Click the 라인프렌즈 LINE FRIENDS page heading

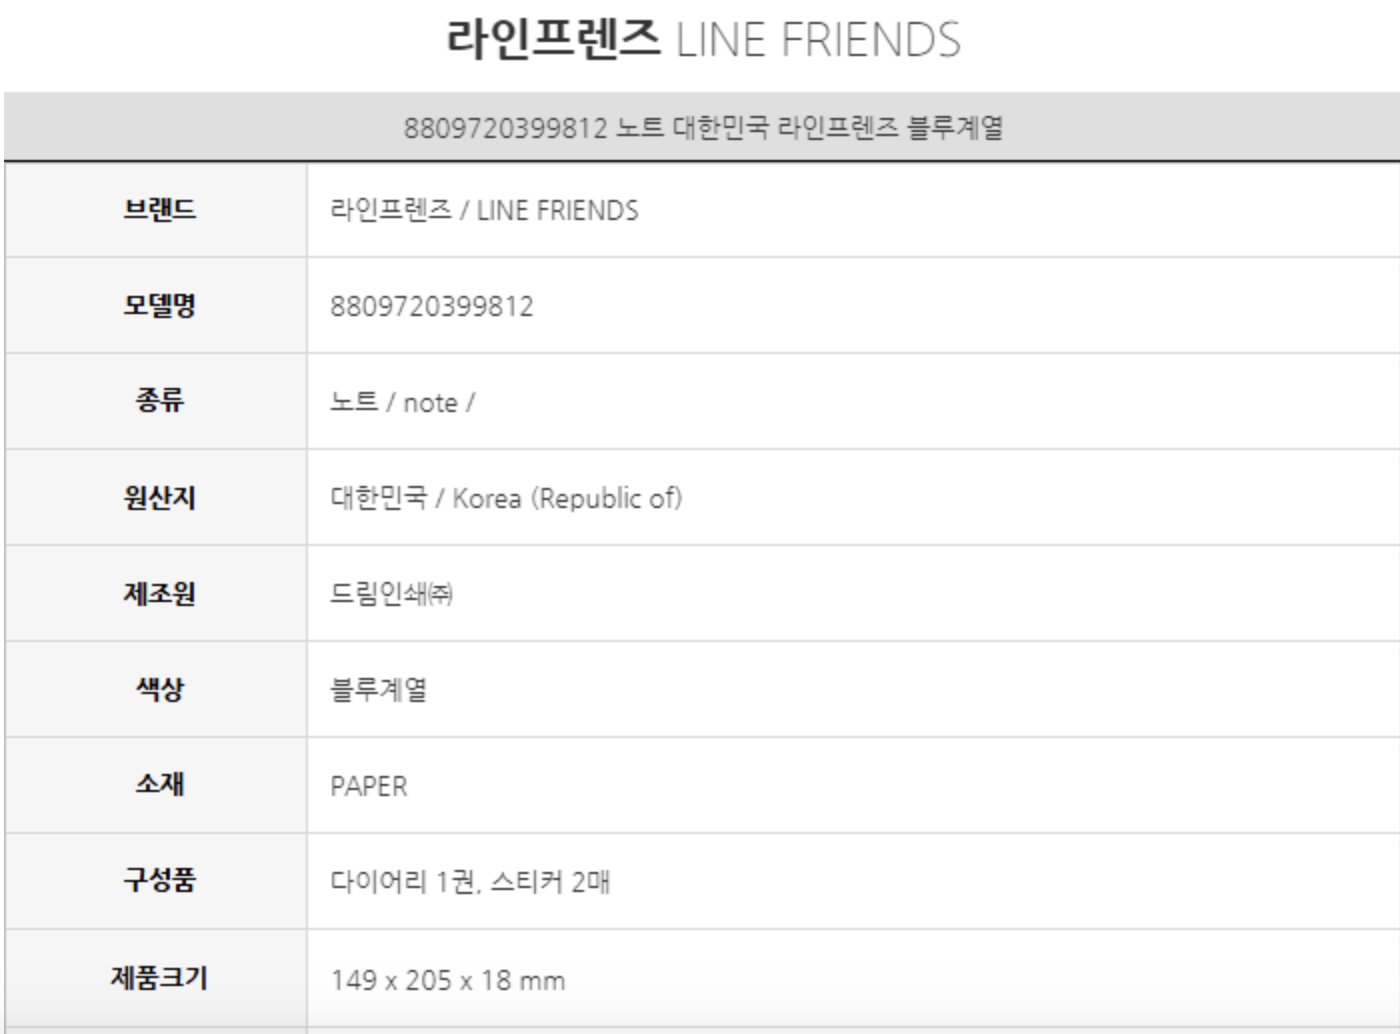pos(702,40)
